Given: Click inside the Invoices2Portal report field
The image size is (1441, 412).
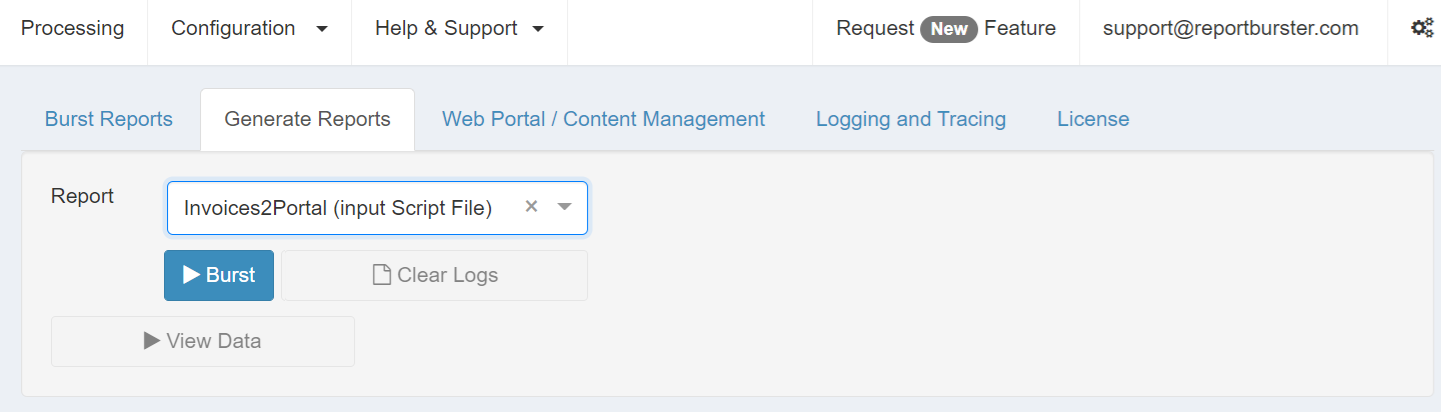Looking at the screenshot, I should tap(338, 208).
